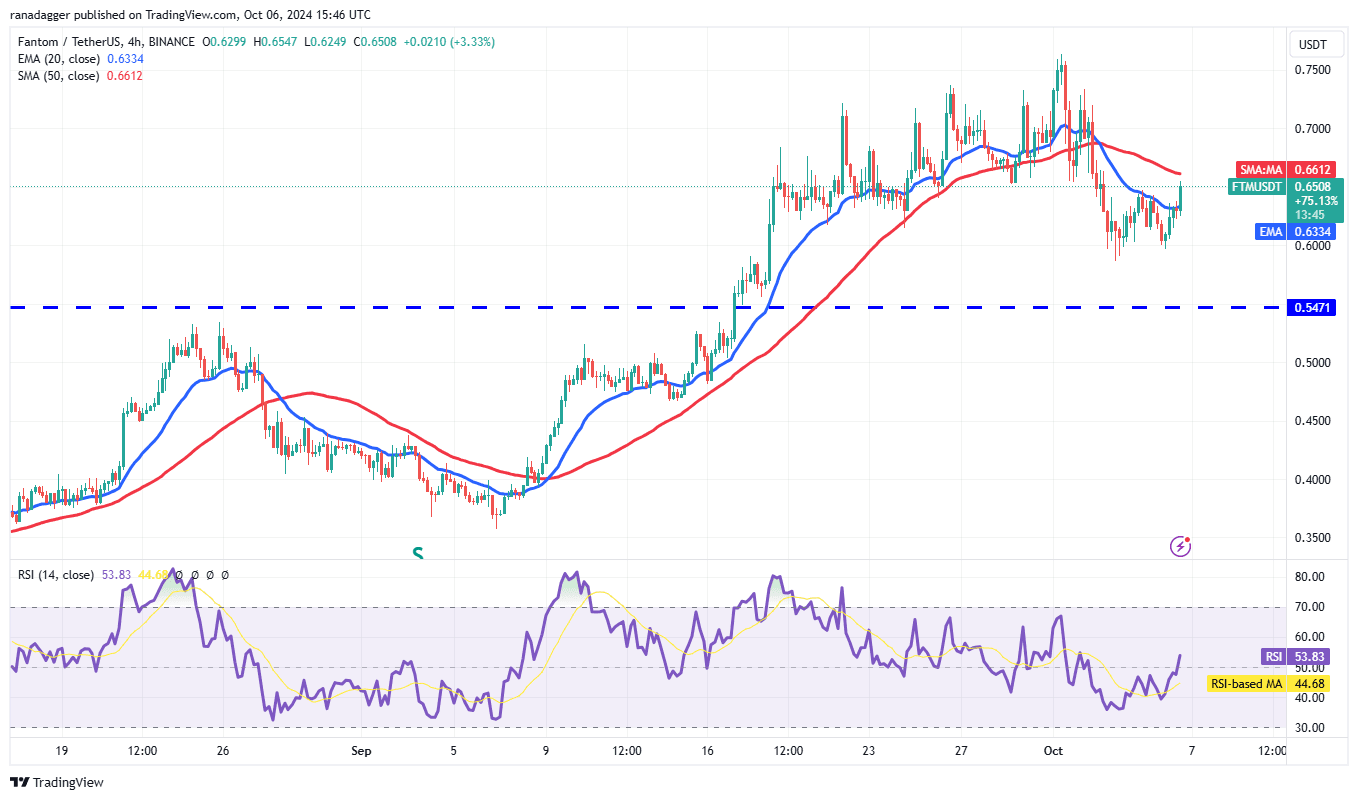The image size is (1358, 800).
Task: Select the EMA (20, close) indicator legend
Action: click(x=56, y=59)
